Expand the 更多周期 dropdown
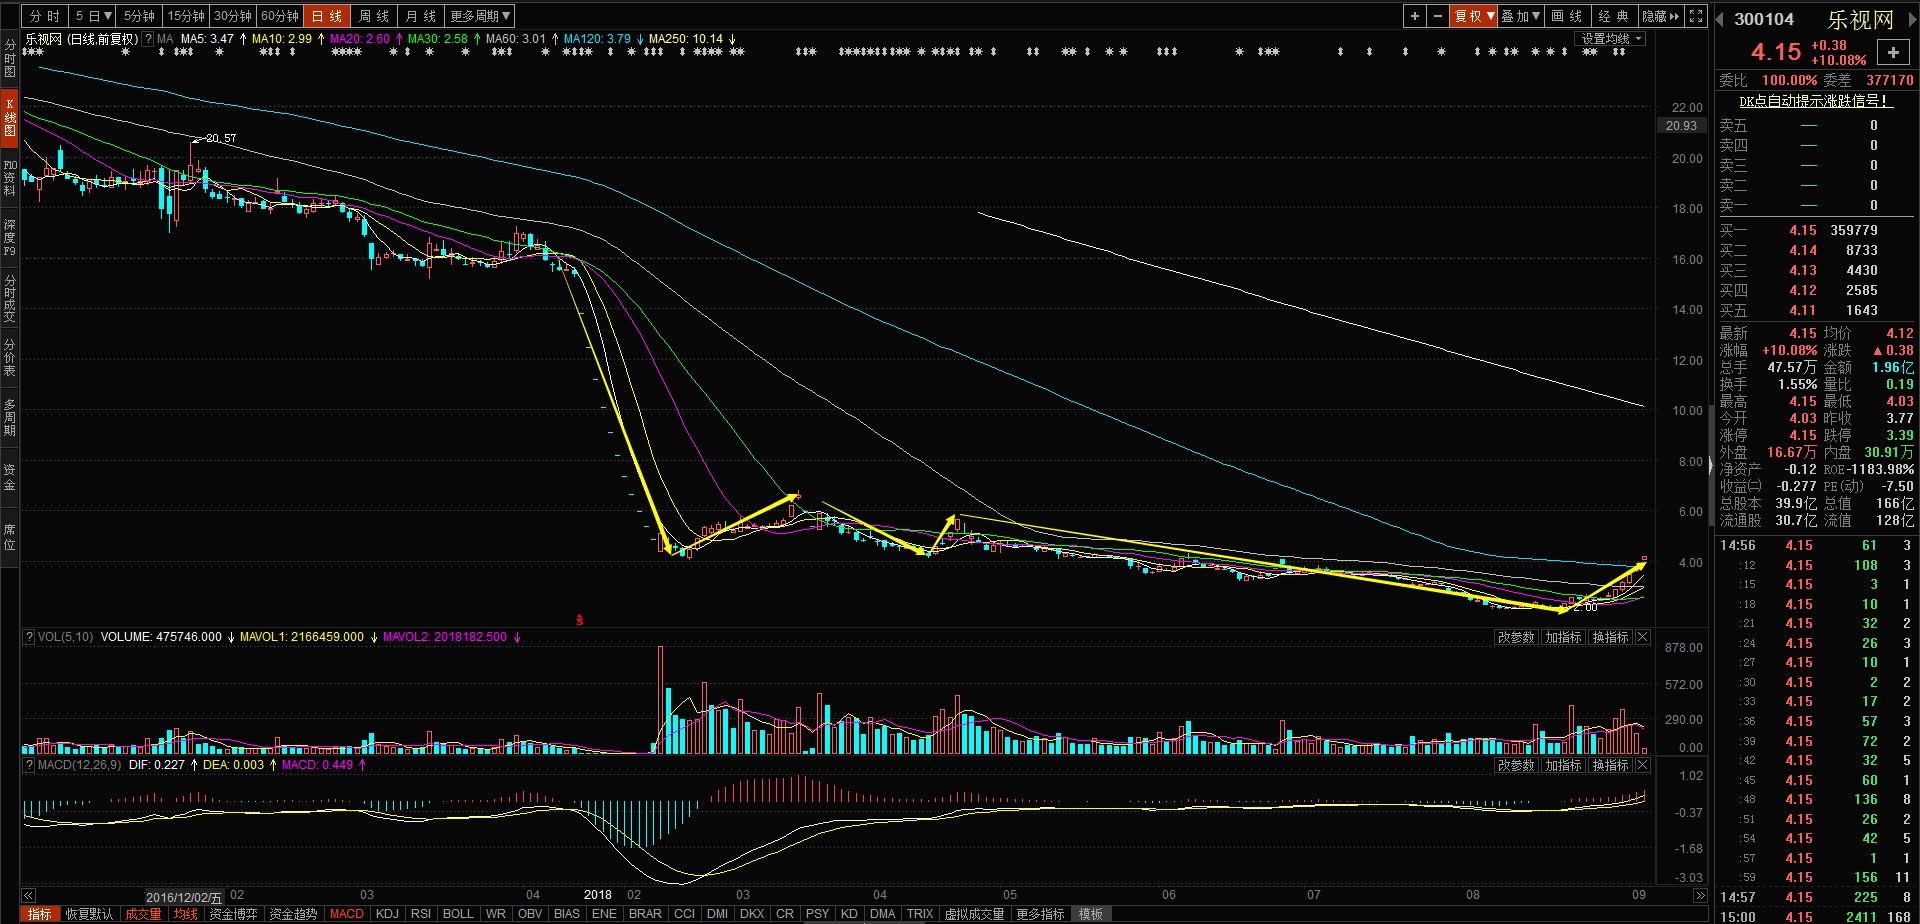The width and height of the screenshot is (1920, 924). pos(480,16)
